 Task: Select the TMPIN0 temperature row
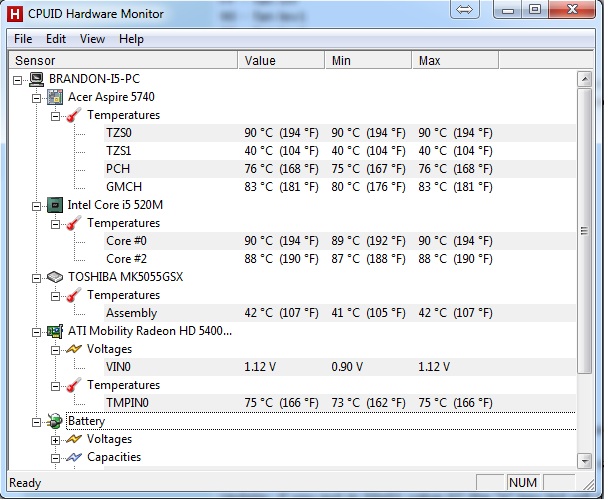click(x=340, y=403)
